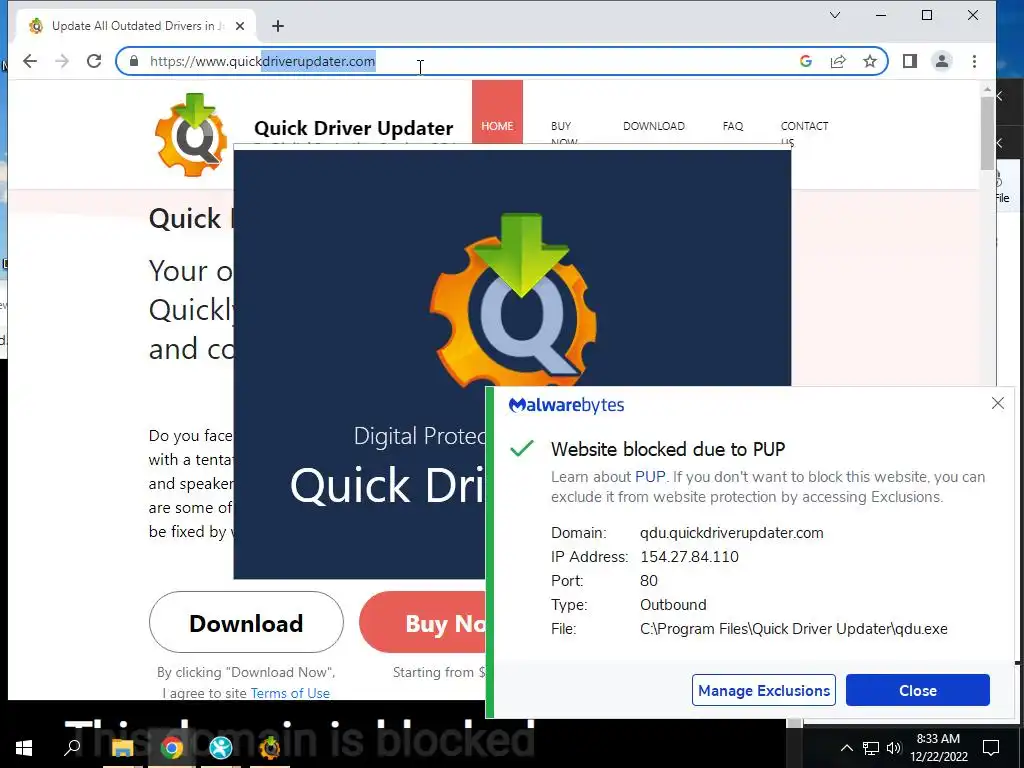This screenshot has width=1024, height=768.
Task: Click the large Q gear splash image
Action: (x=513, y=302)
